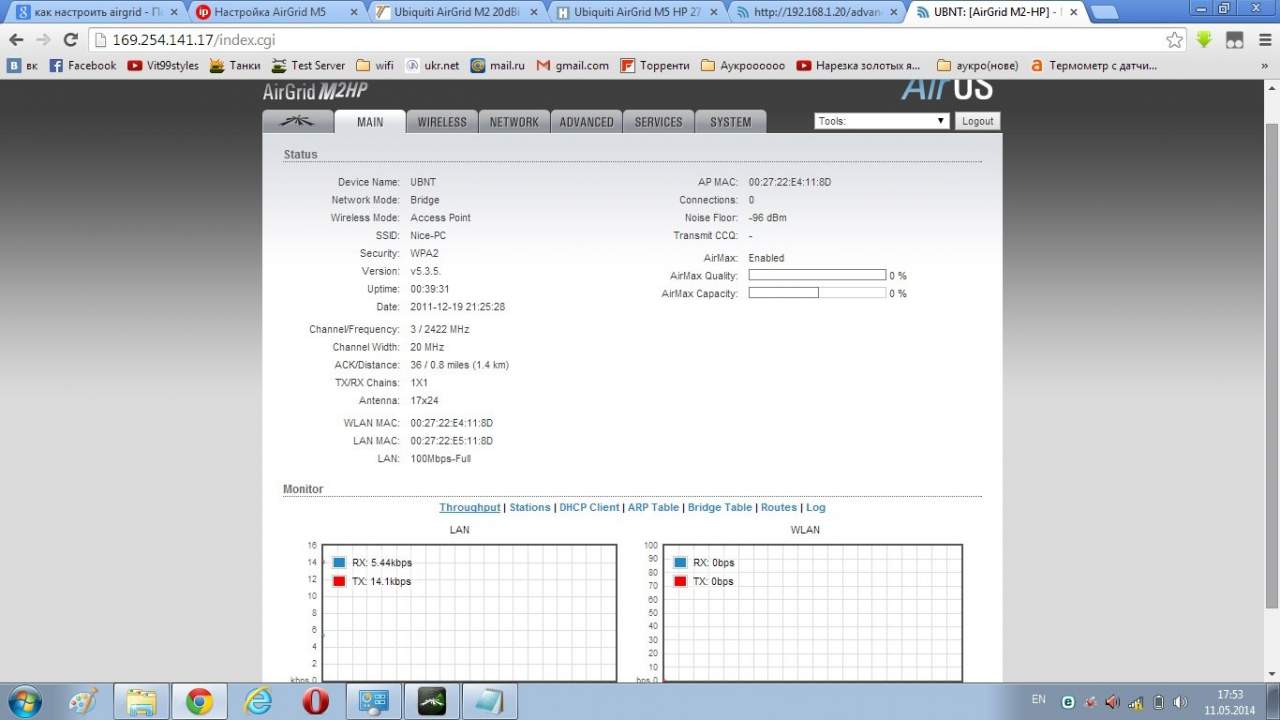Launch Internet Explorer from the taskbar

258,701
